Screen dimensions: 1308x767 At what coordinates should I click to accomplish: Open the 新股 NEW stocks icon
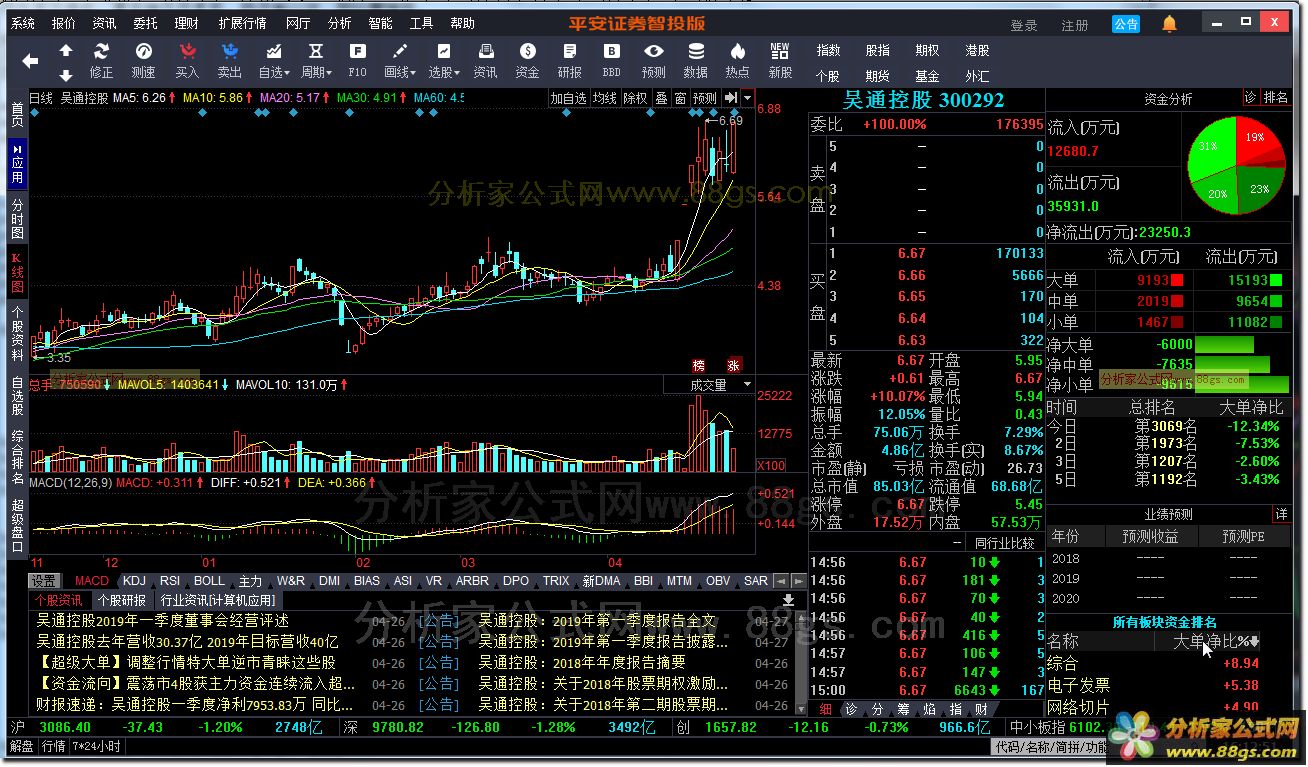780,60
